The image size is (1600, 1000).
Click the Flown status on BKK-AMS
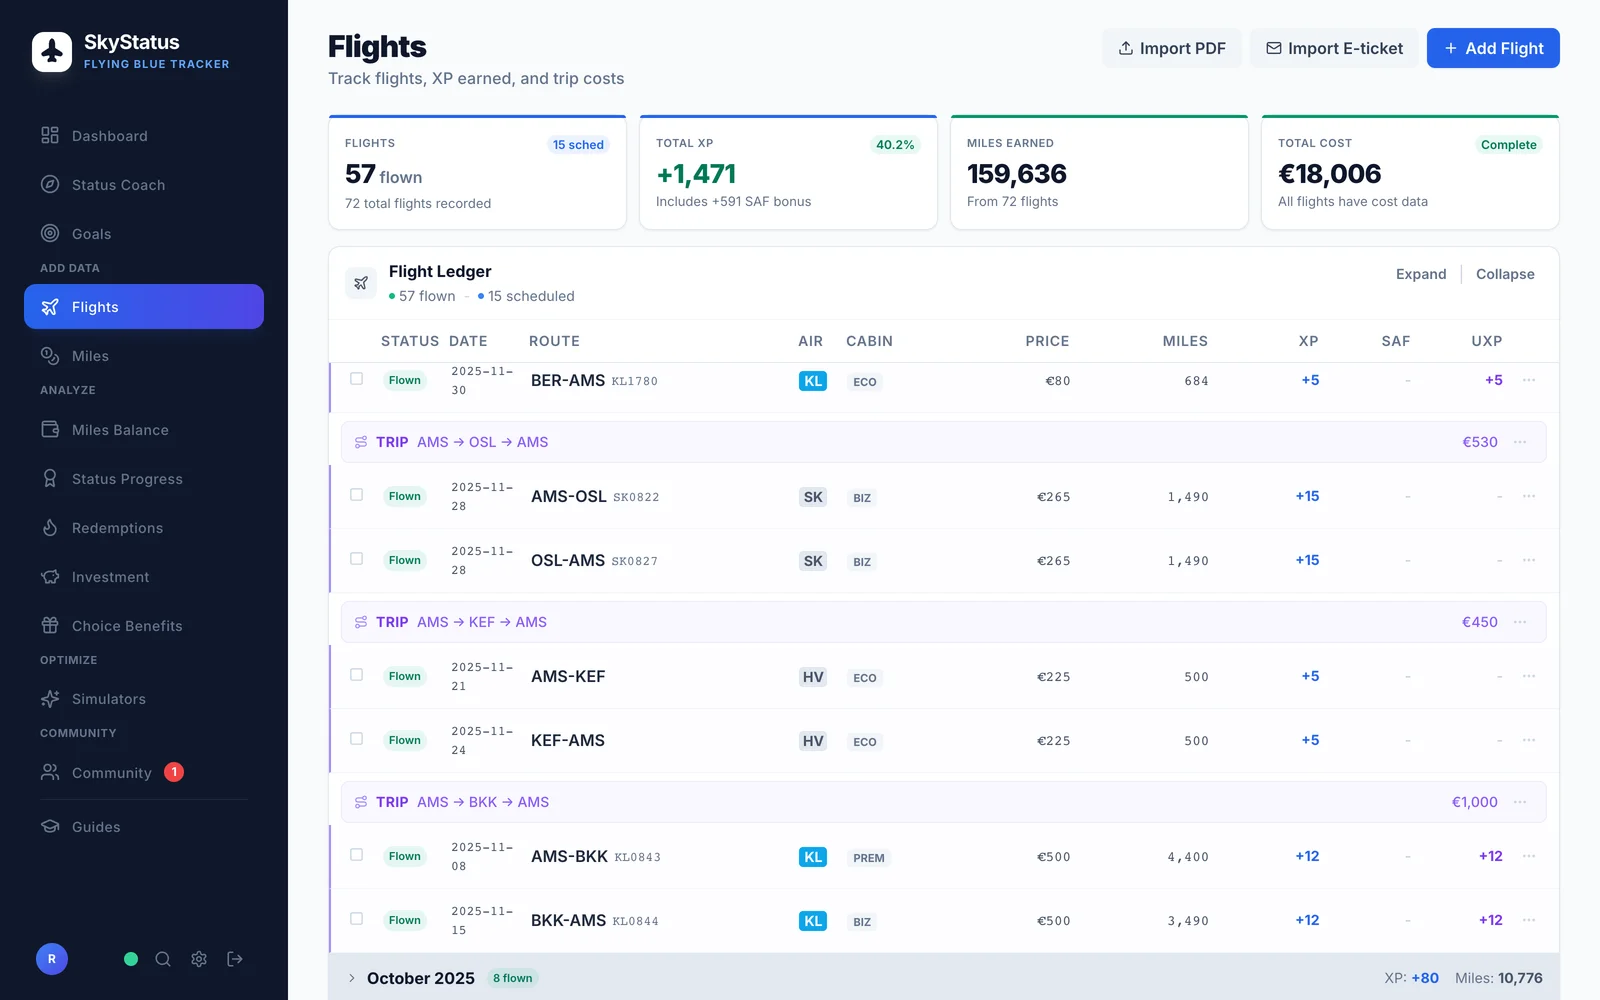(405, 920)
